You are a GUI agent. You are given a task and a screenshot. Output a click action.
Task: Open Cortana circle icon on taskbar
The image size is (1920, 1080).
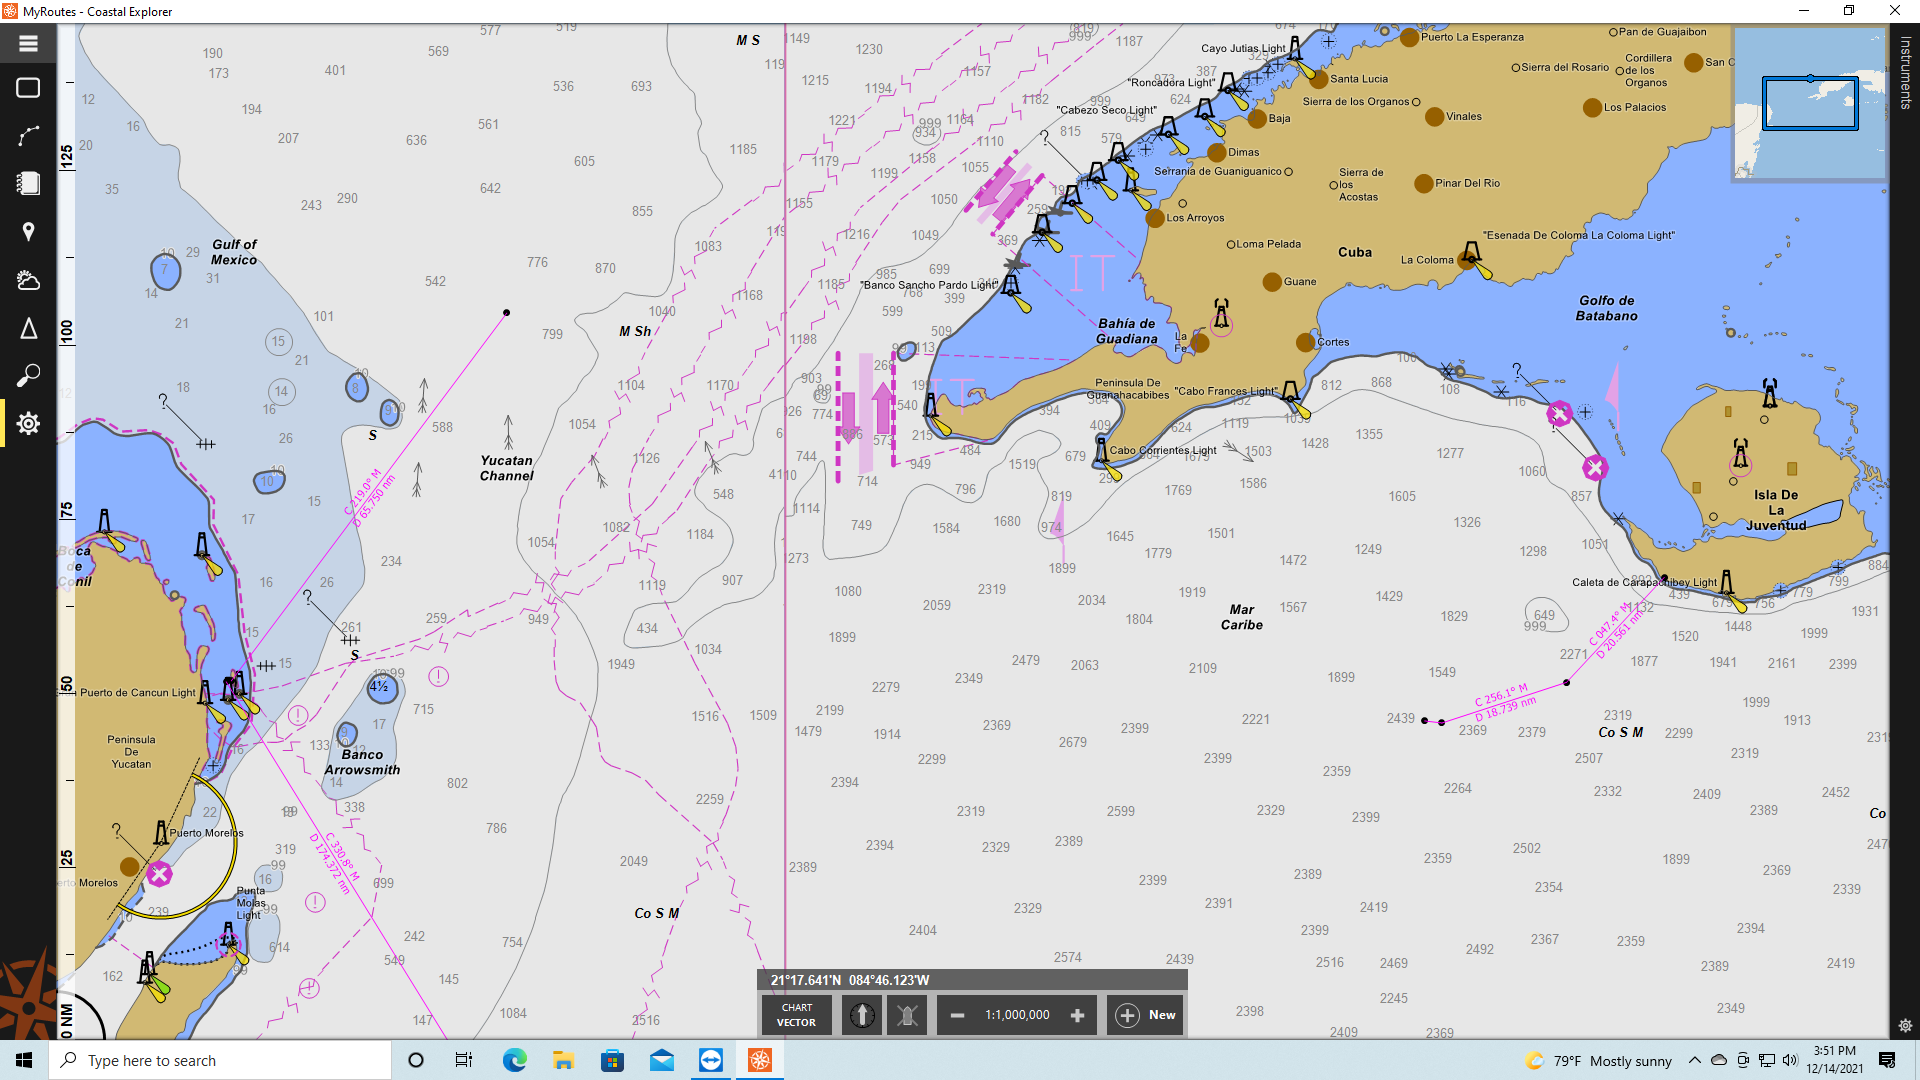416,1060
